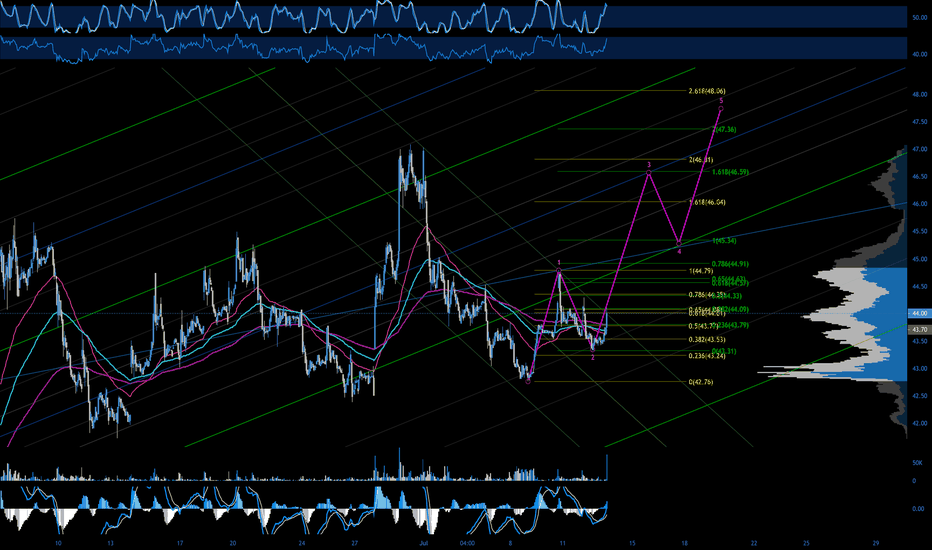Click the Jul month label on time axis

[424, 543]
